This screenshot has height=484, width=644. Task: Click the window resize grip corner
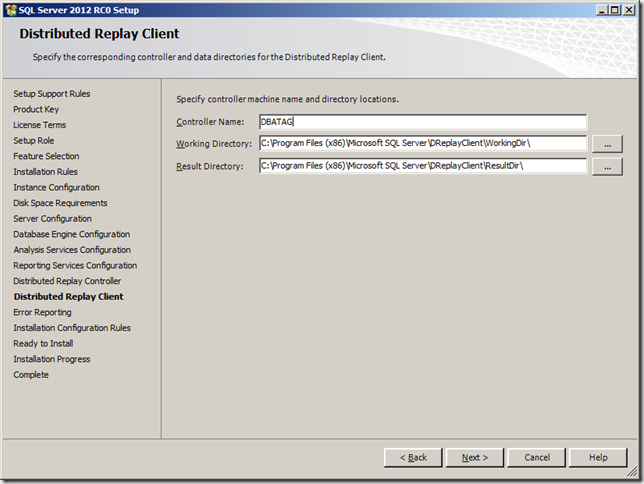tap(632, 473)
